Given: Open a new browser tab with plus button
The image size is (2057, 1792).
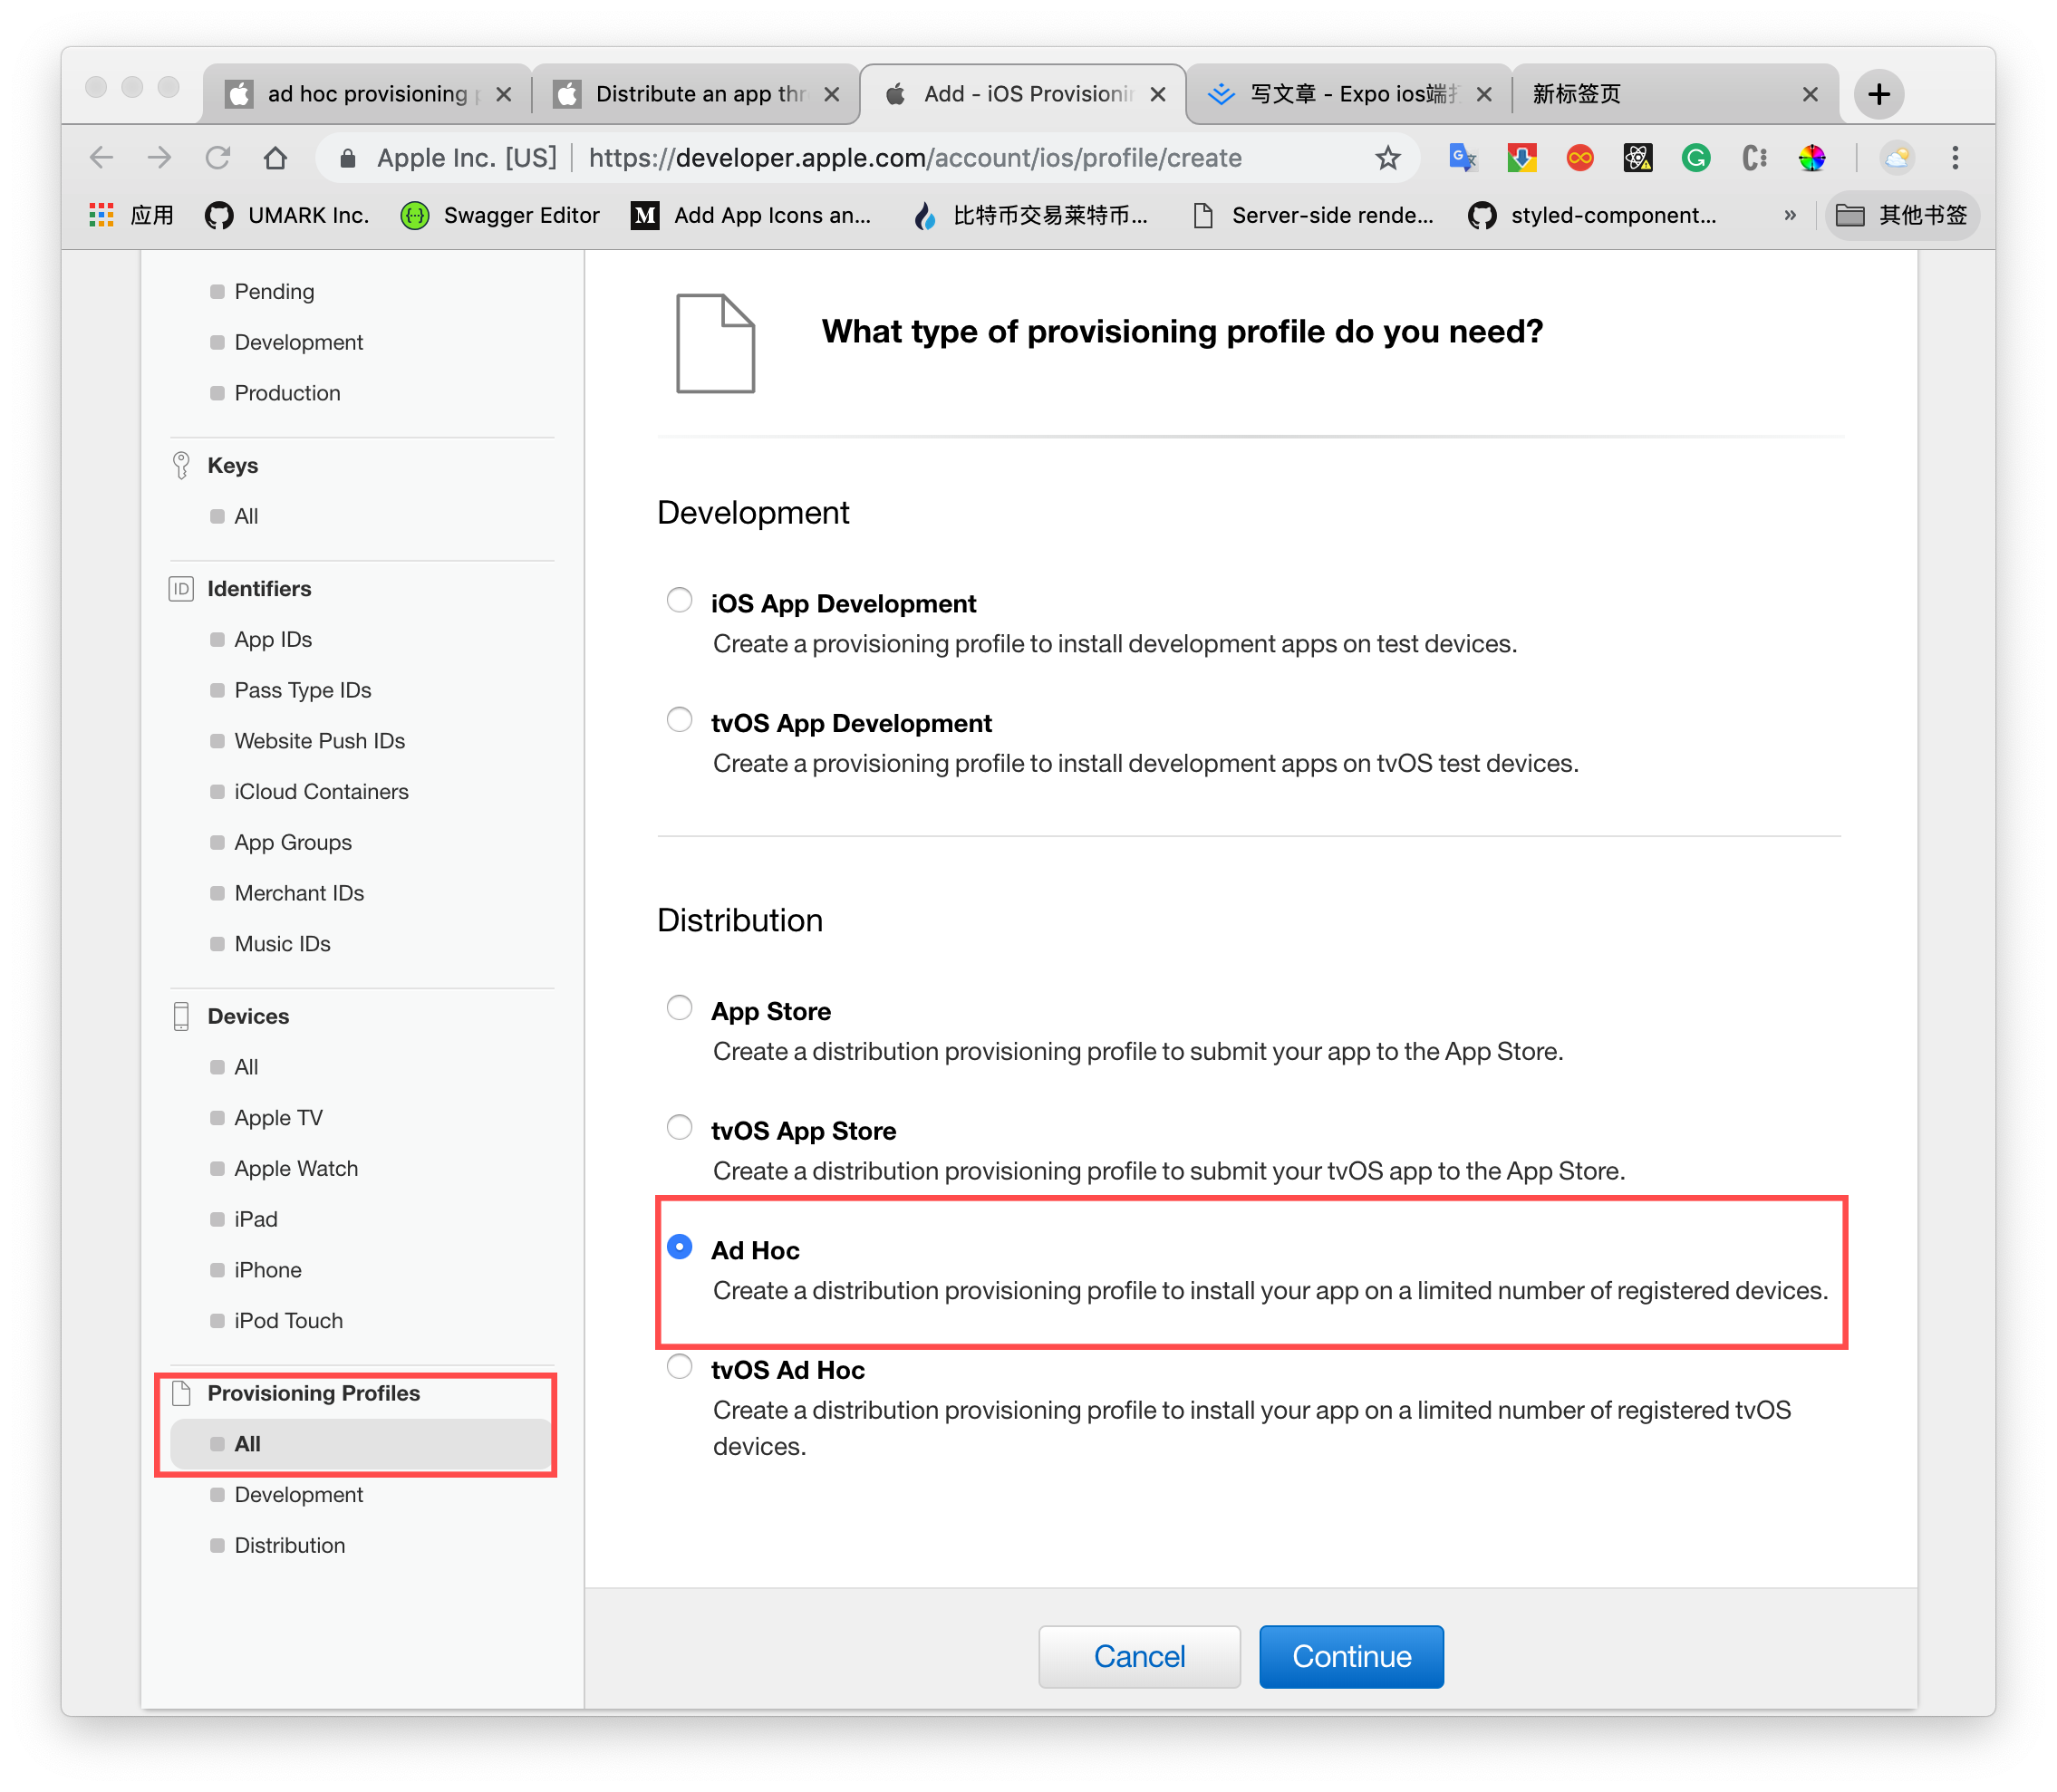Looking at the screenshot, I should click(x=1878, y=94).
